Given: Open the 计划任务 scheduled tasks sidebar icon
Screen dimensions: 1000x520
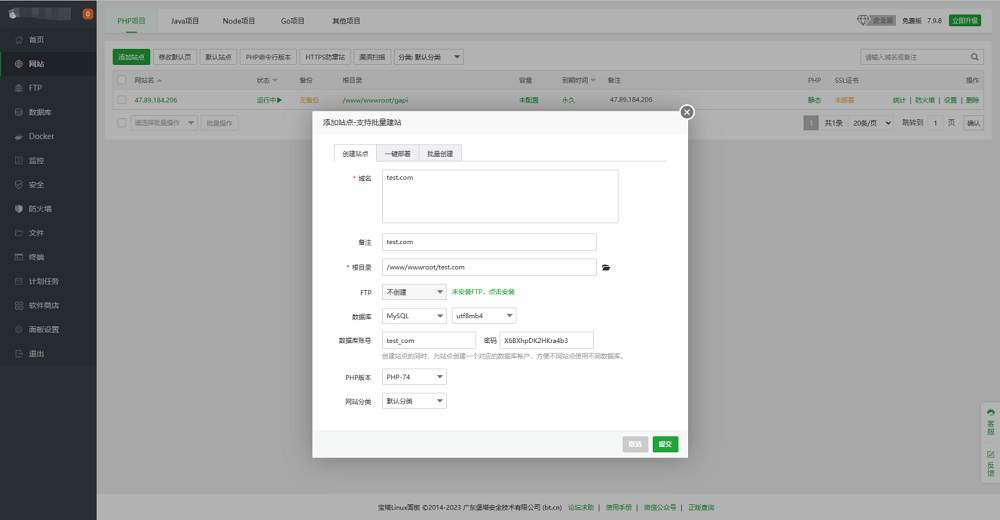Looking at the screenshot, I should tap(18, 281).
